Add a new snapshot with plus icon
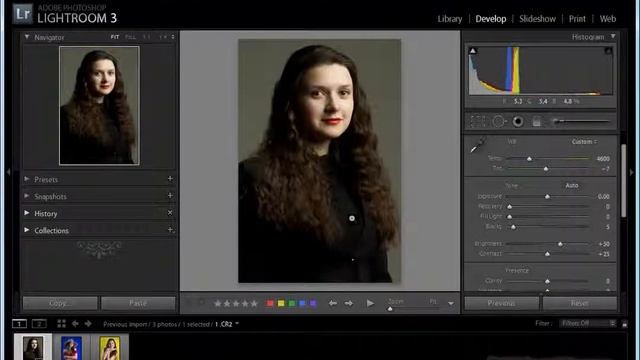This screenshot has width=640, height=360. point(170,196)
